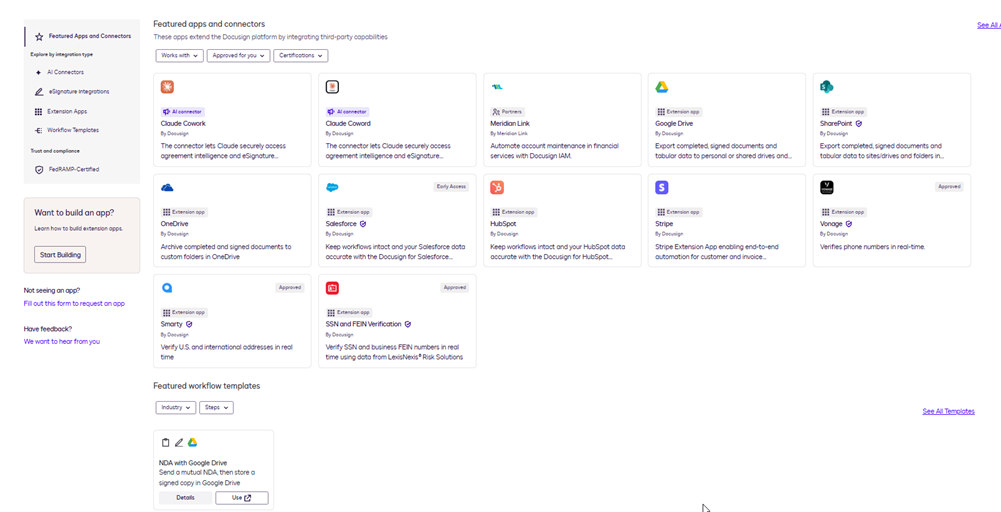Click the certification badge beside Salesforce

pyautogui.click(x=363, y=224)
